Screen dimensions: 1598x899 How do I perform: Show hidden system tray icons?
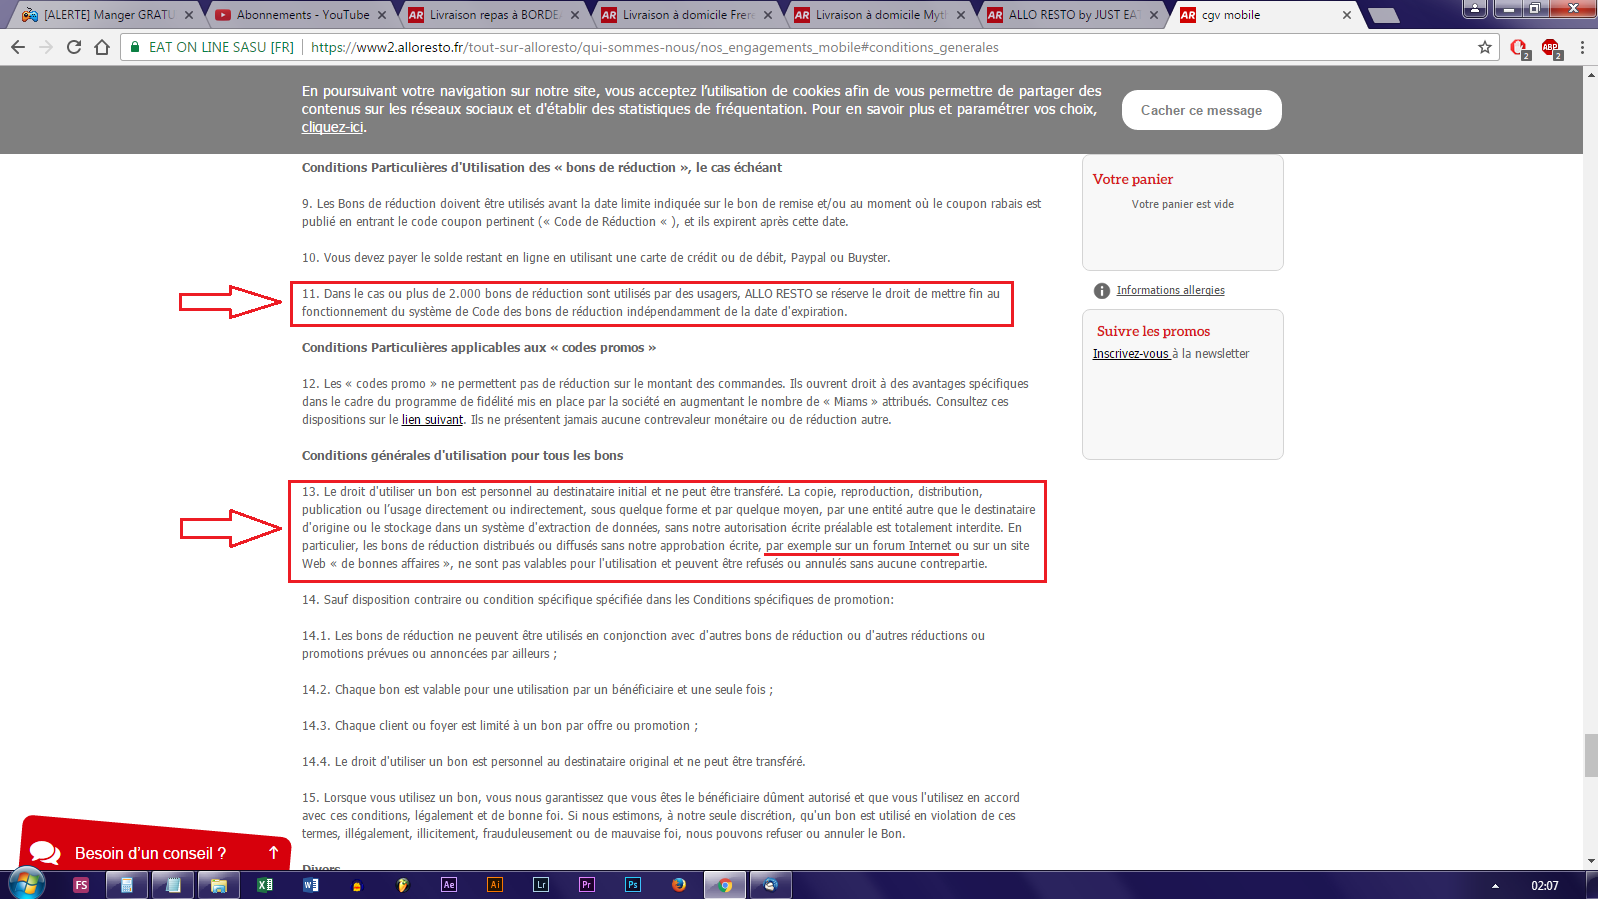click(x=1495, y=886)
